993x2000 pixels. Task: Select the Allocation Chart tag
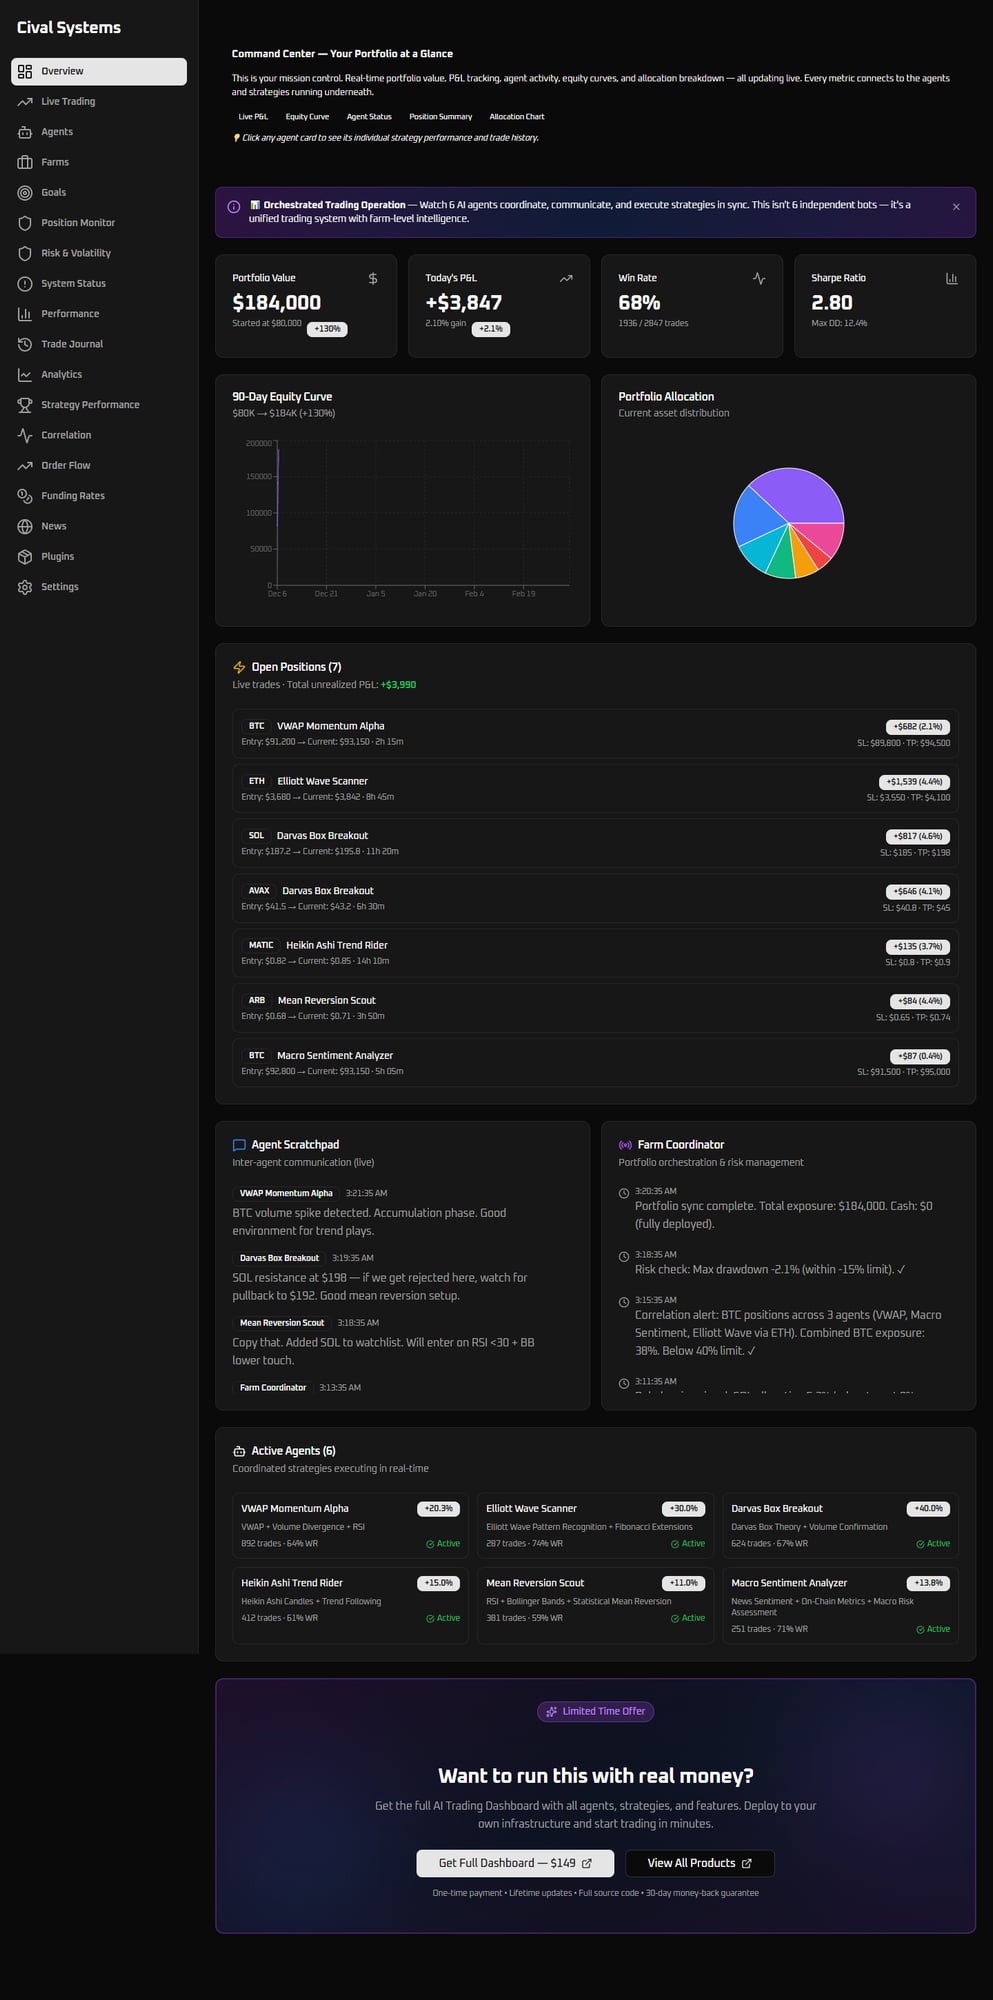click(x=517, y=117)
